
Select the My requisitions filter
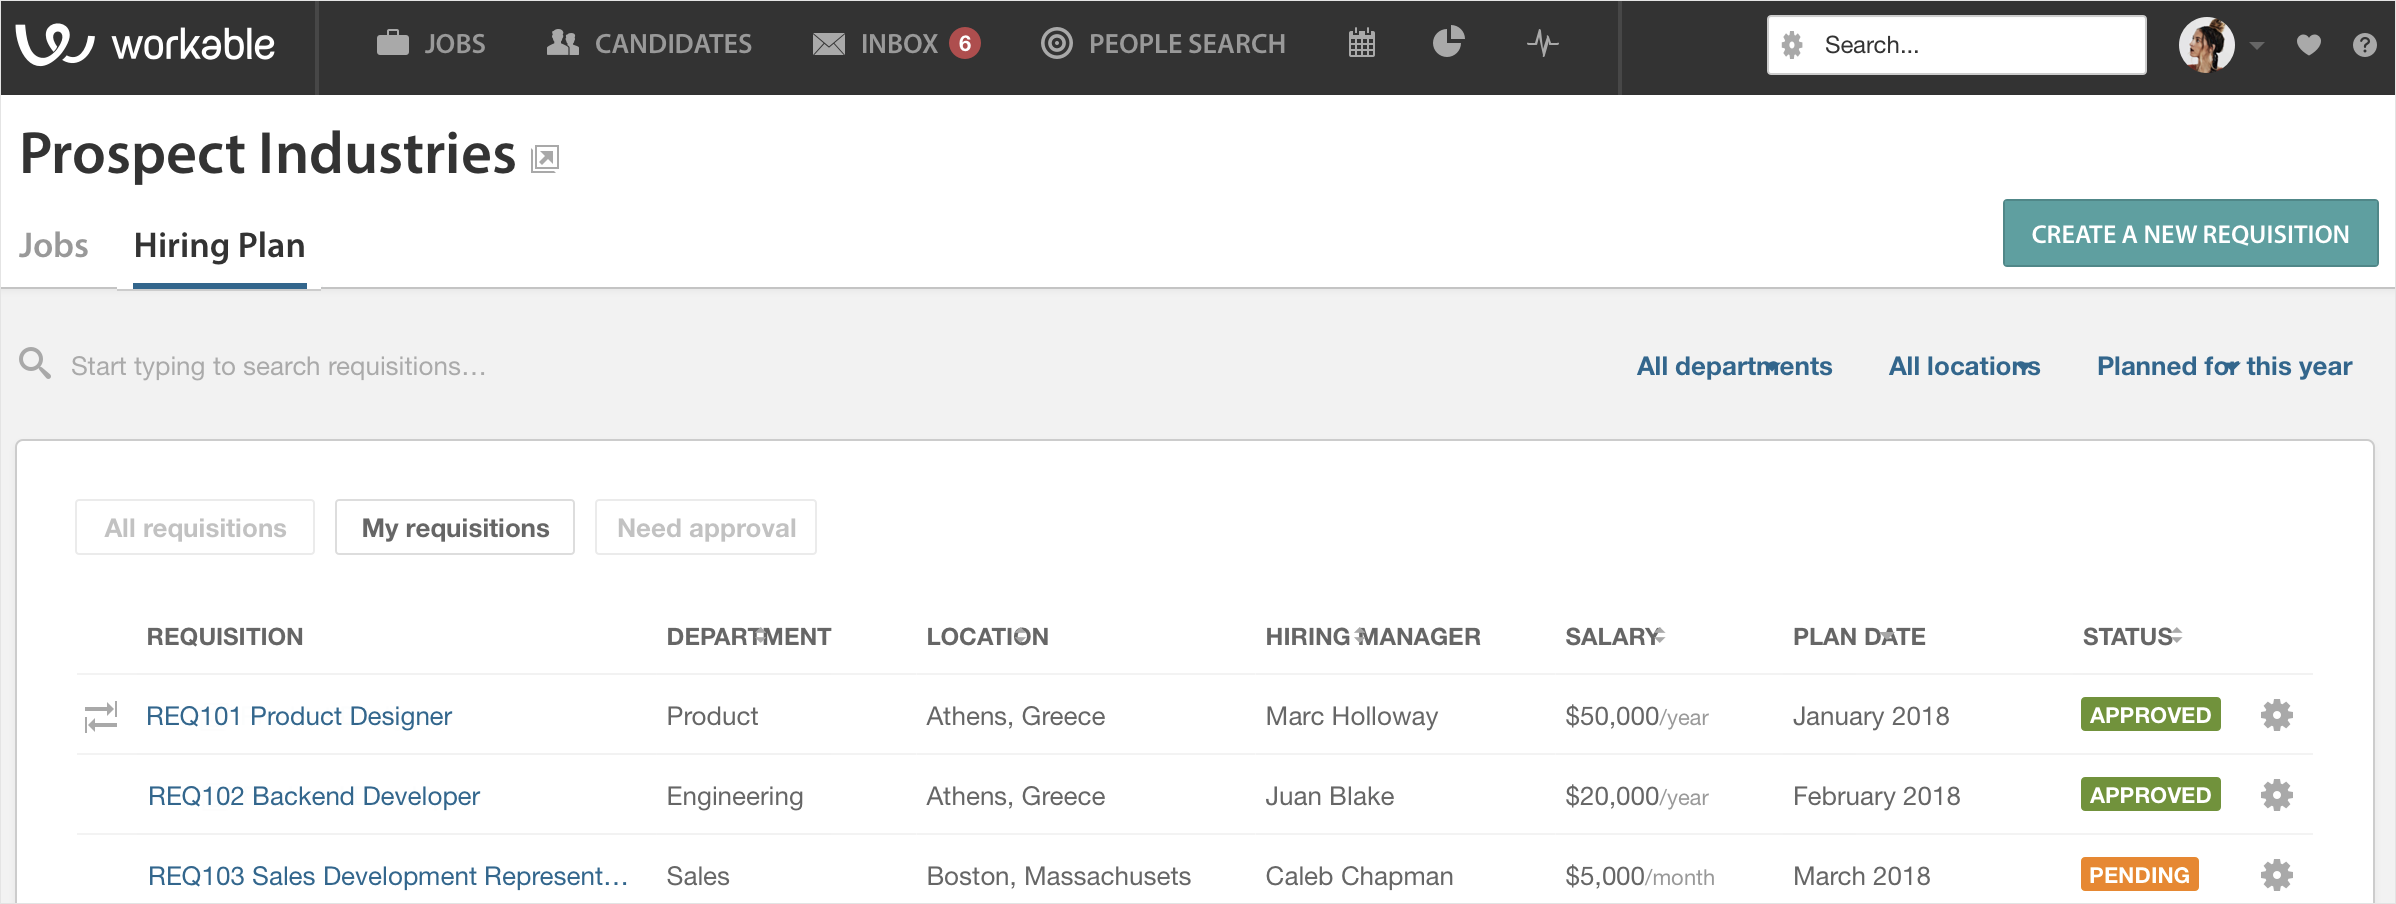click(455, 527)
